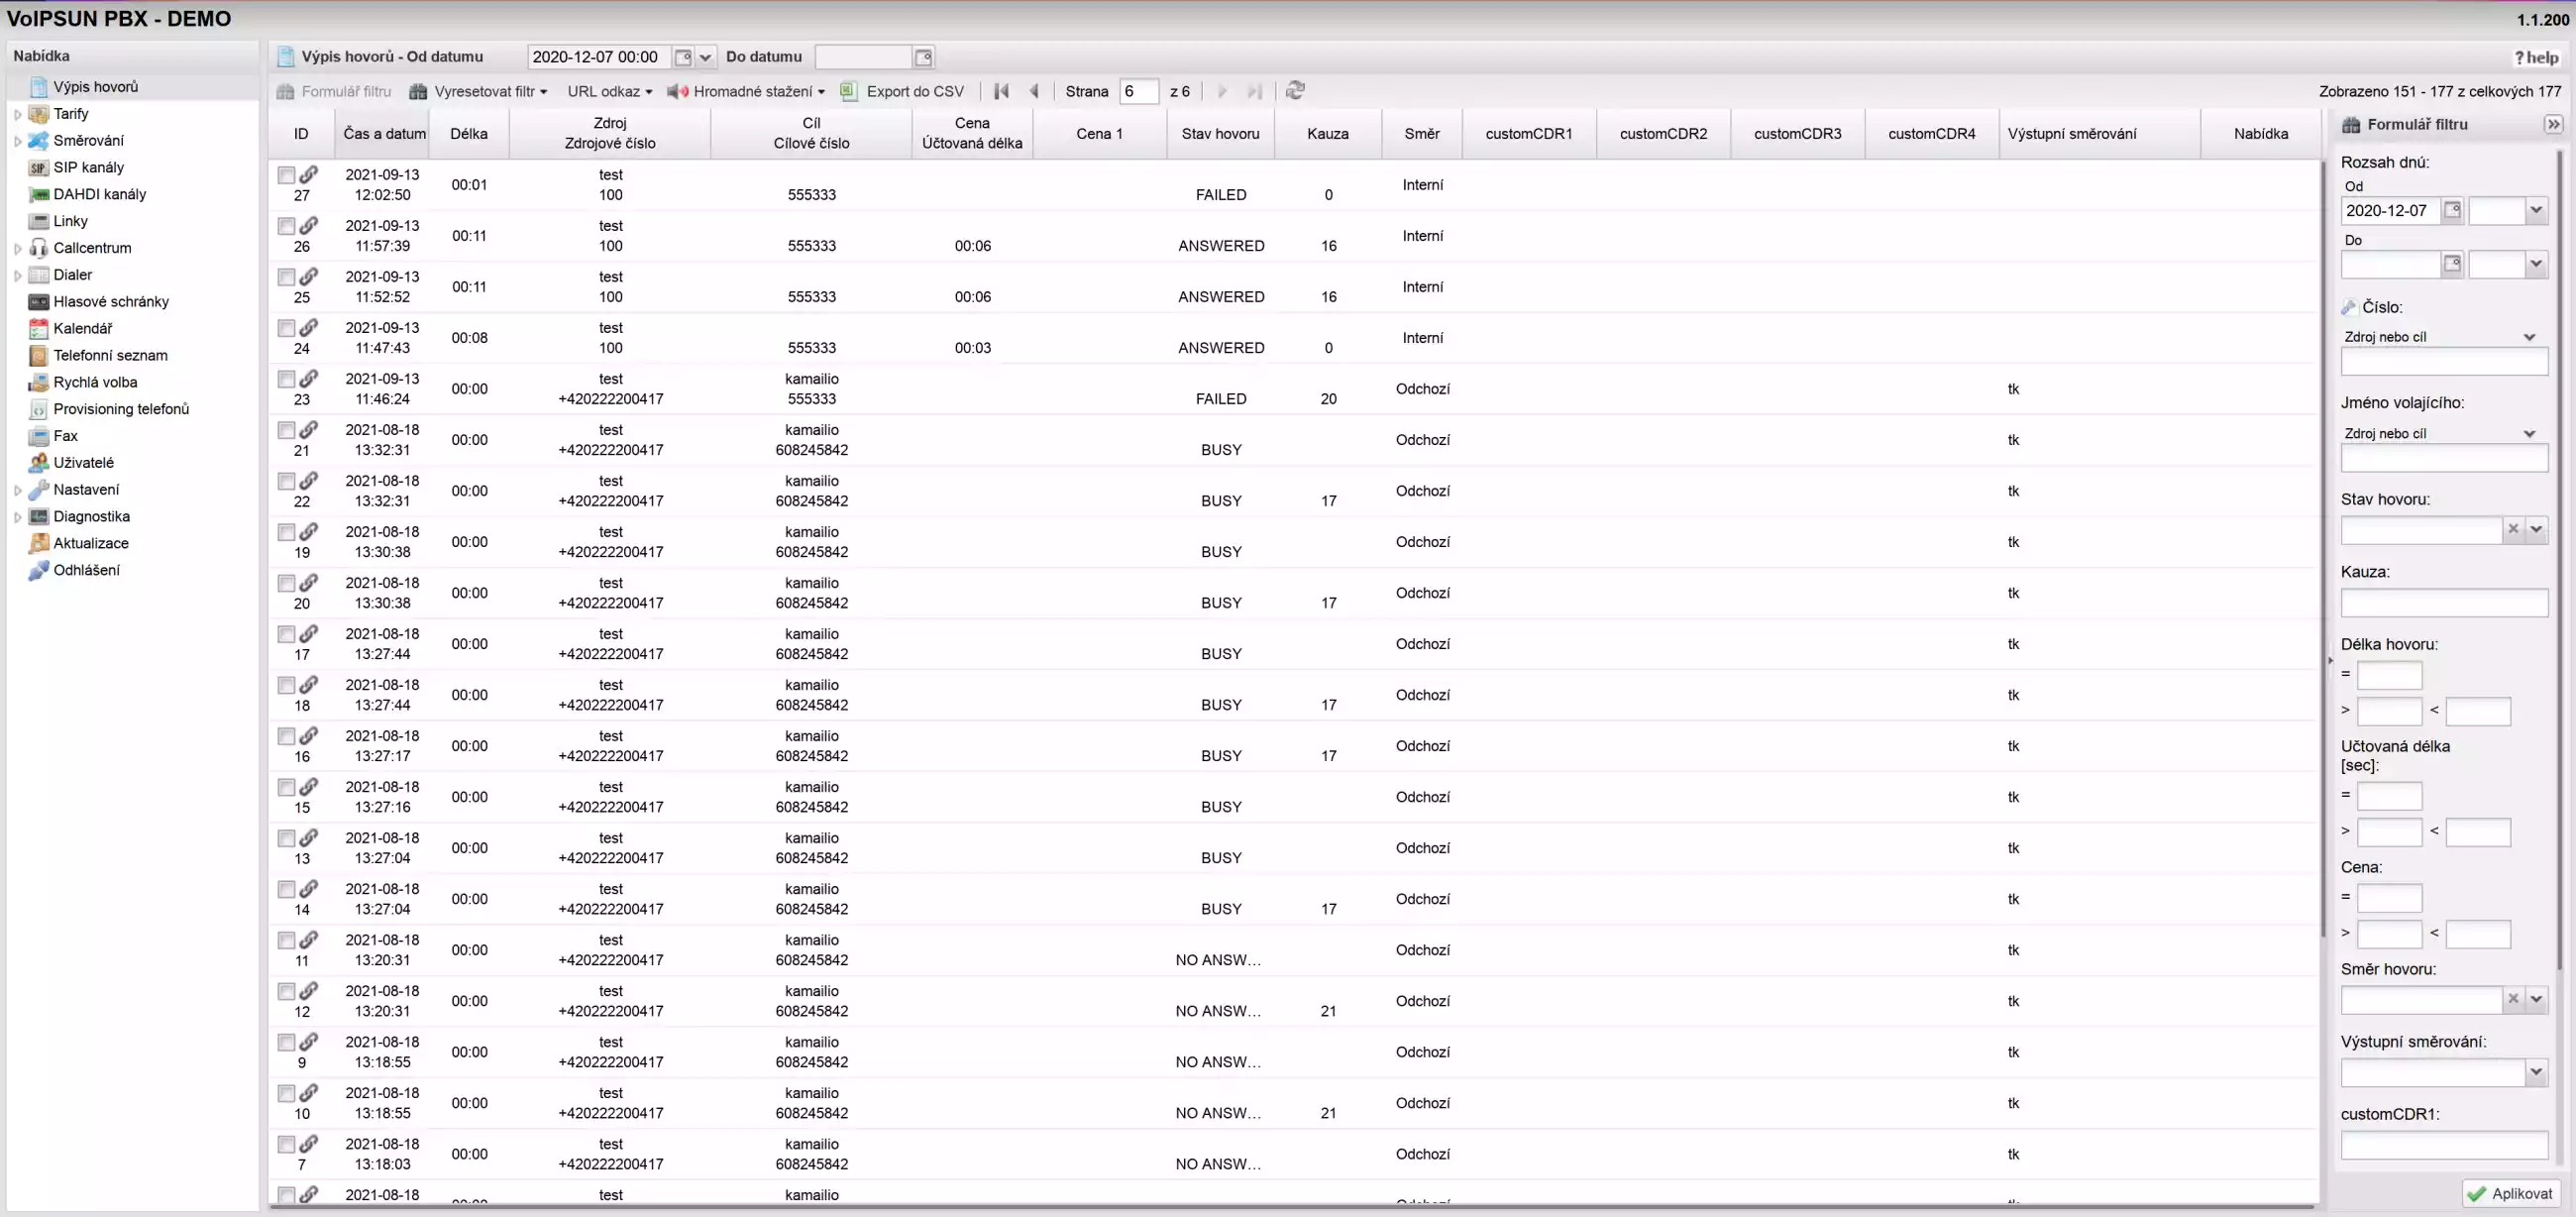The width and height of the screenshot is (2576, 1217).
Task: Open link icon for call ID 12
Action: click(309, 990)
